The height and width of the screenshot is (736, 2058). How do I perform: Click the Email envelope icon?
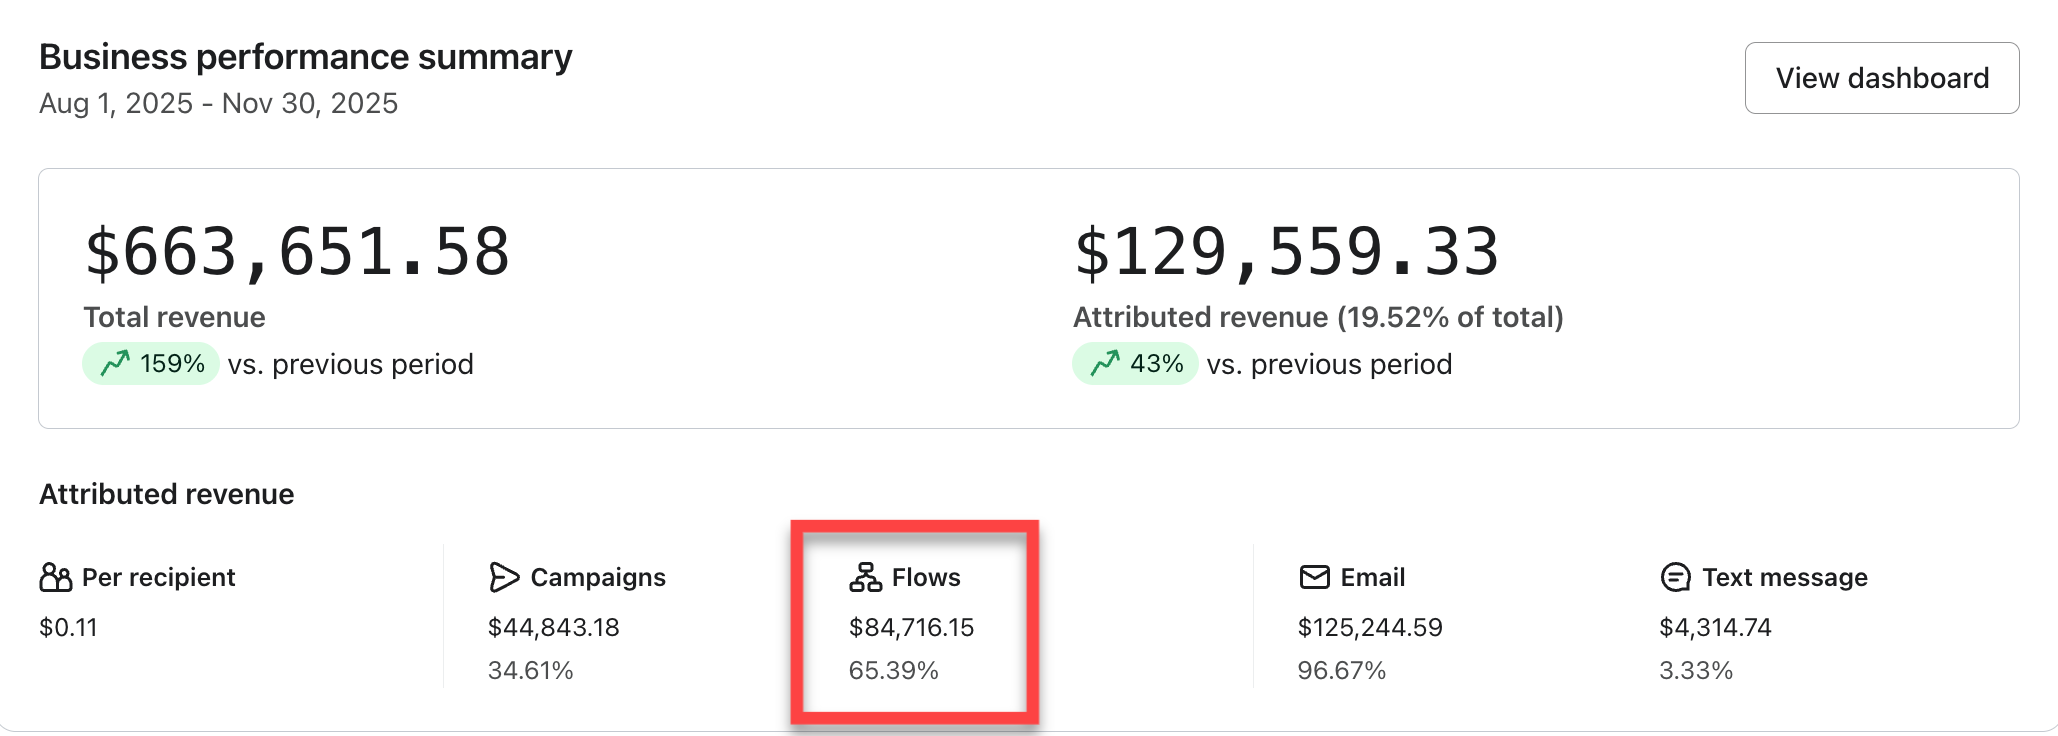pyautogui.click(x=1314, y=578)
